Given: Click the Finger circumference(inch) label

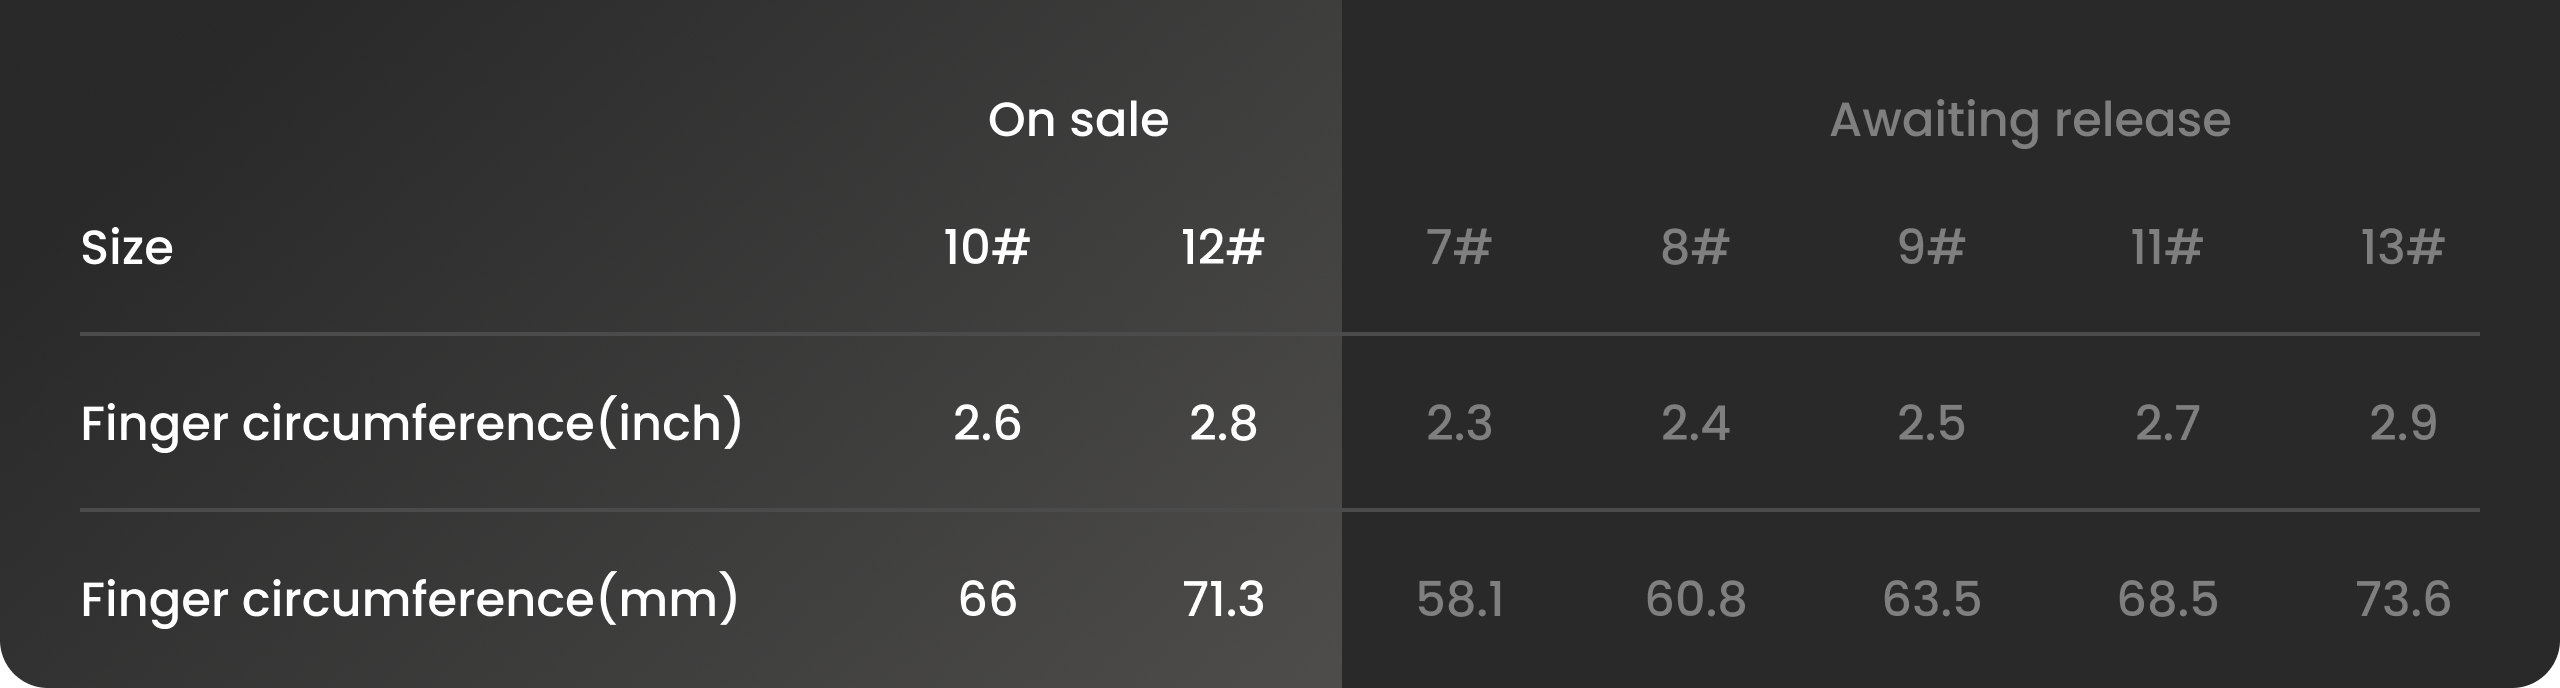Looking at the screenshot, I should coord(411,423).
